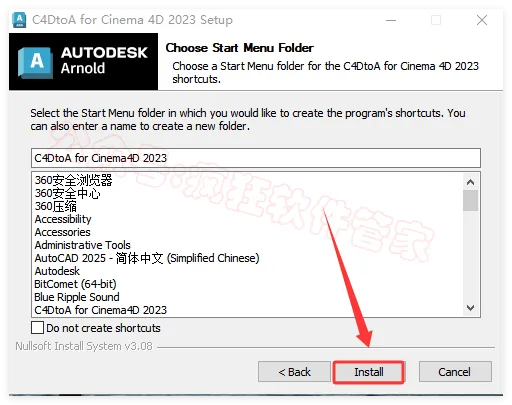The image size is (512, 405).
Task: Click the Start Menu folder name field
Action: 256,158
